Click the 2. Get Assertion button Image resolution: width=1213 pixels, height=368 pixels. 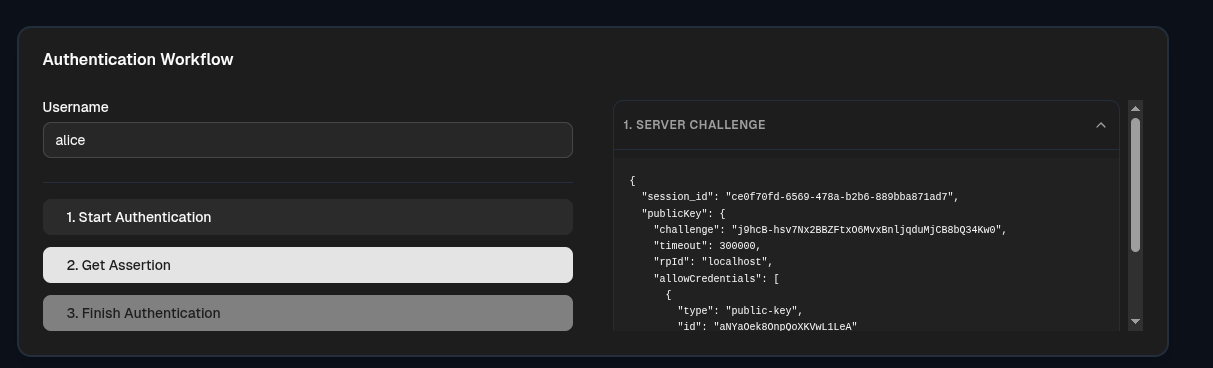pos(308,265)
